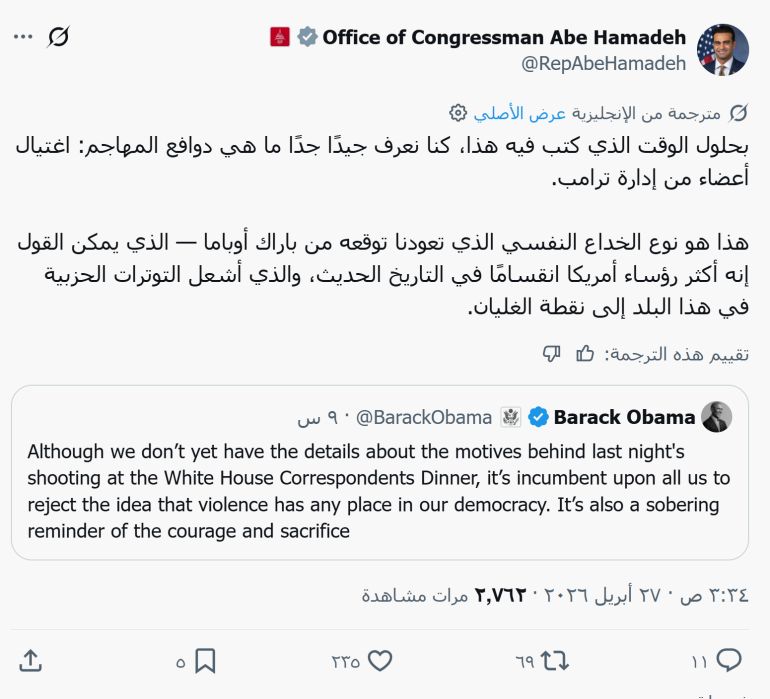Screen dimensions: 770x699
Task: Click the Barack Obama name in quote
Action: point(624,417)
